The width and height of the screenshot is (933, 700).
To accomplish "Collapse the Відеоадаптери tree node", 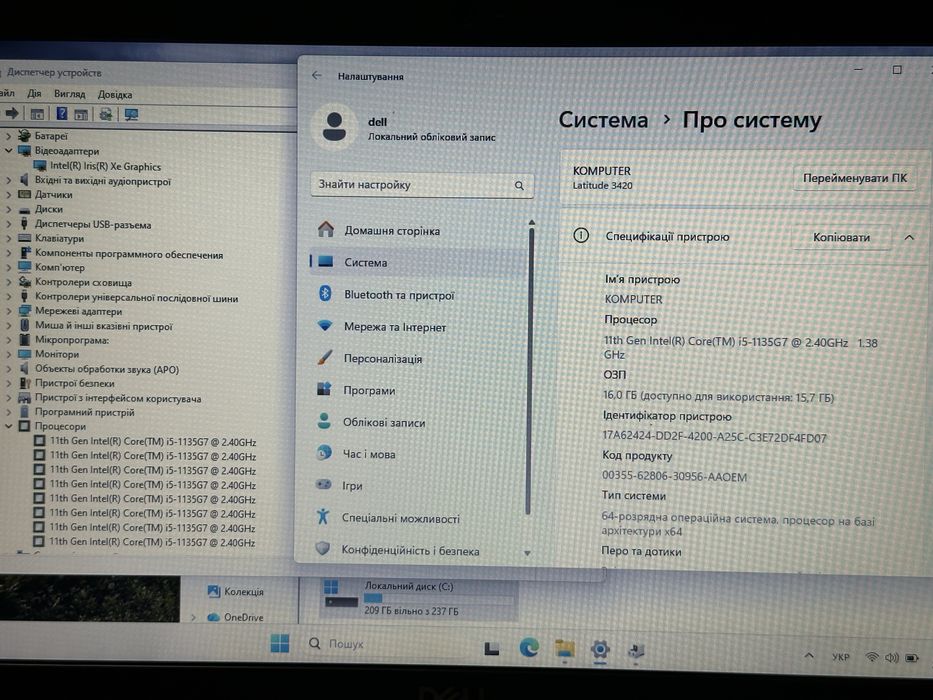I will point(8,151).
